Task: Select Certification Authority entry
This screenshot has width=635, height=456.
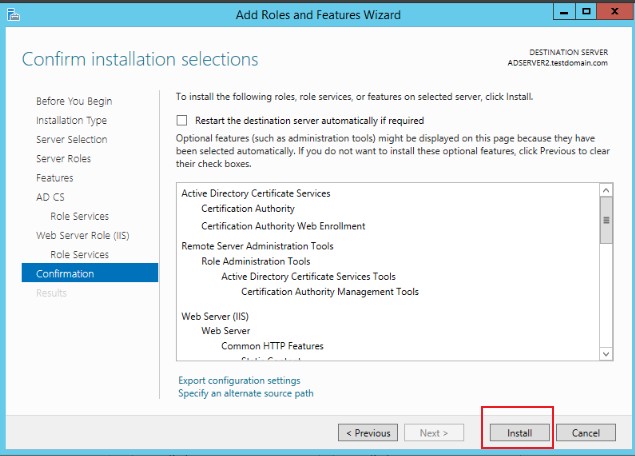Action: pyautogui.click(x=248, y=209)
